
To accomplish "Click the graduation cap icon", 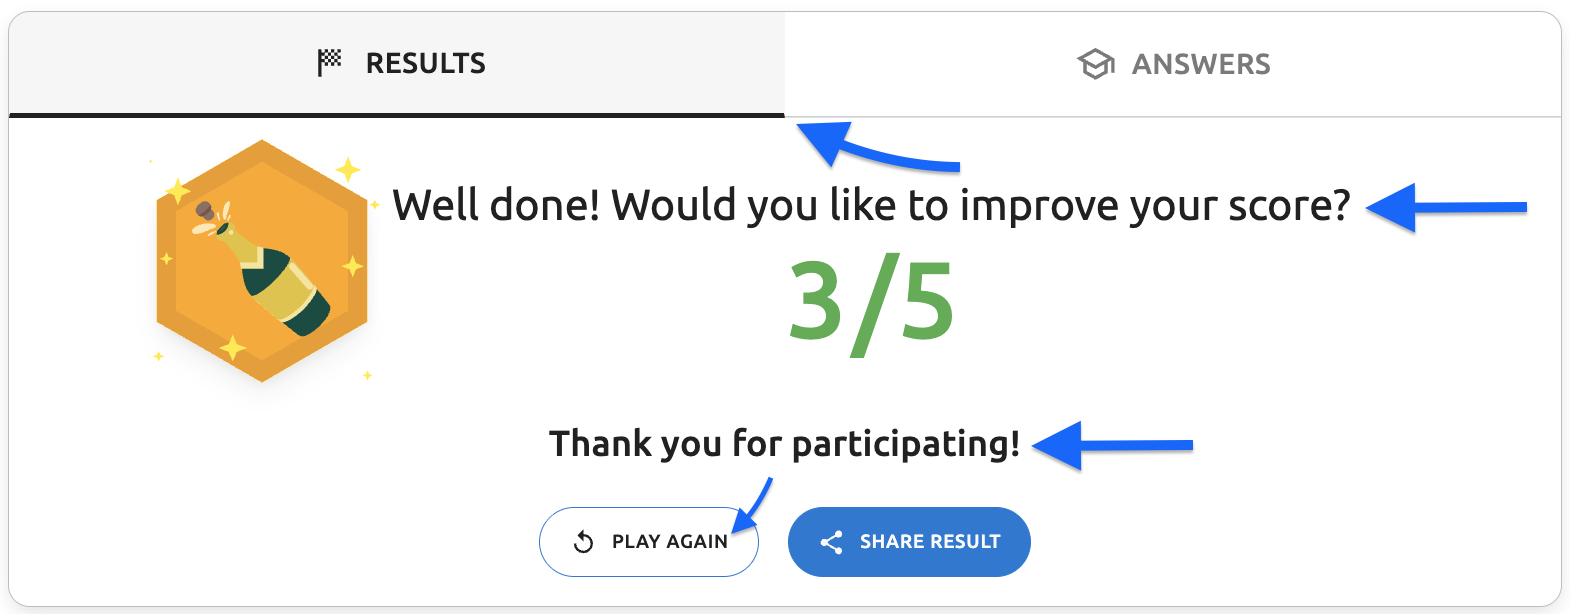I will pyautogui.click(x=1096, y=64).
